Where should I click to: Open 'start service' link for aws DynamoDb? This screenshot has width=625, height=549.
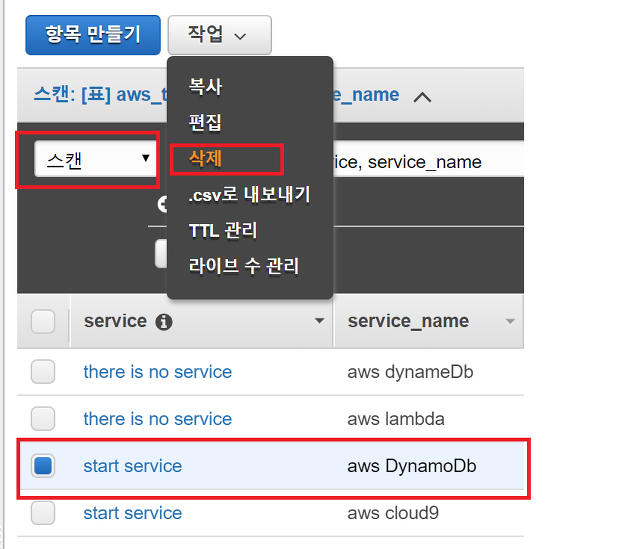click(x=133, y=466)
